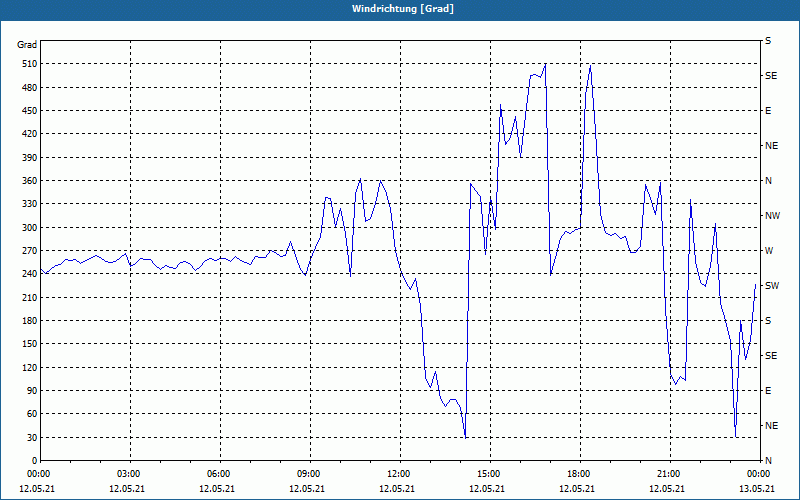
Task: Select the 150 degree axis label
Action: [x=29, y=344]
